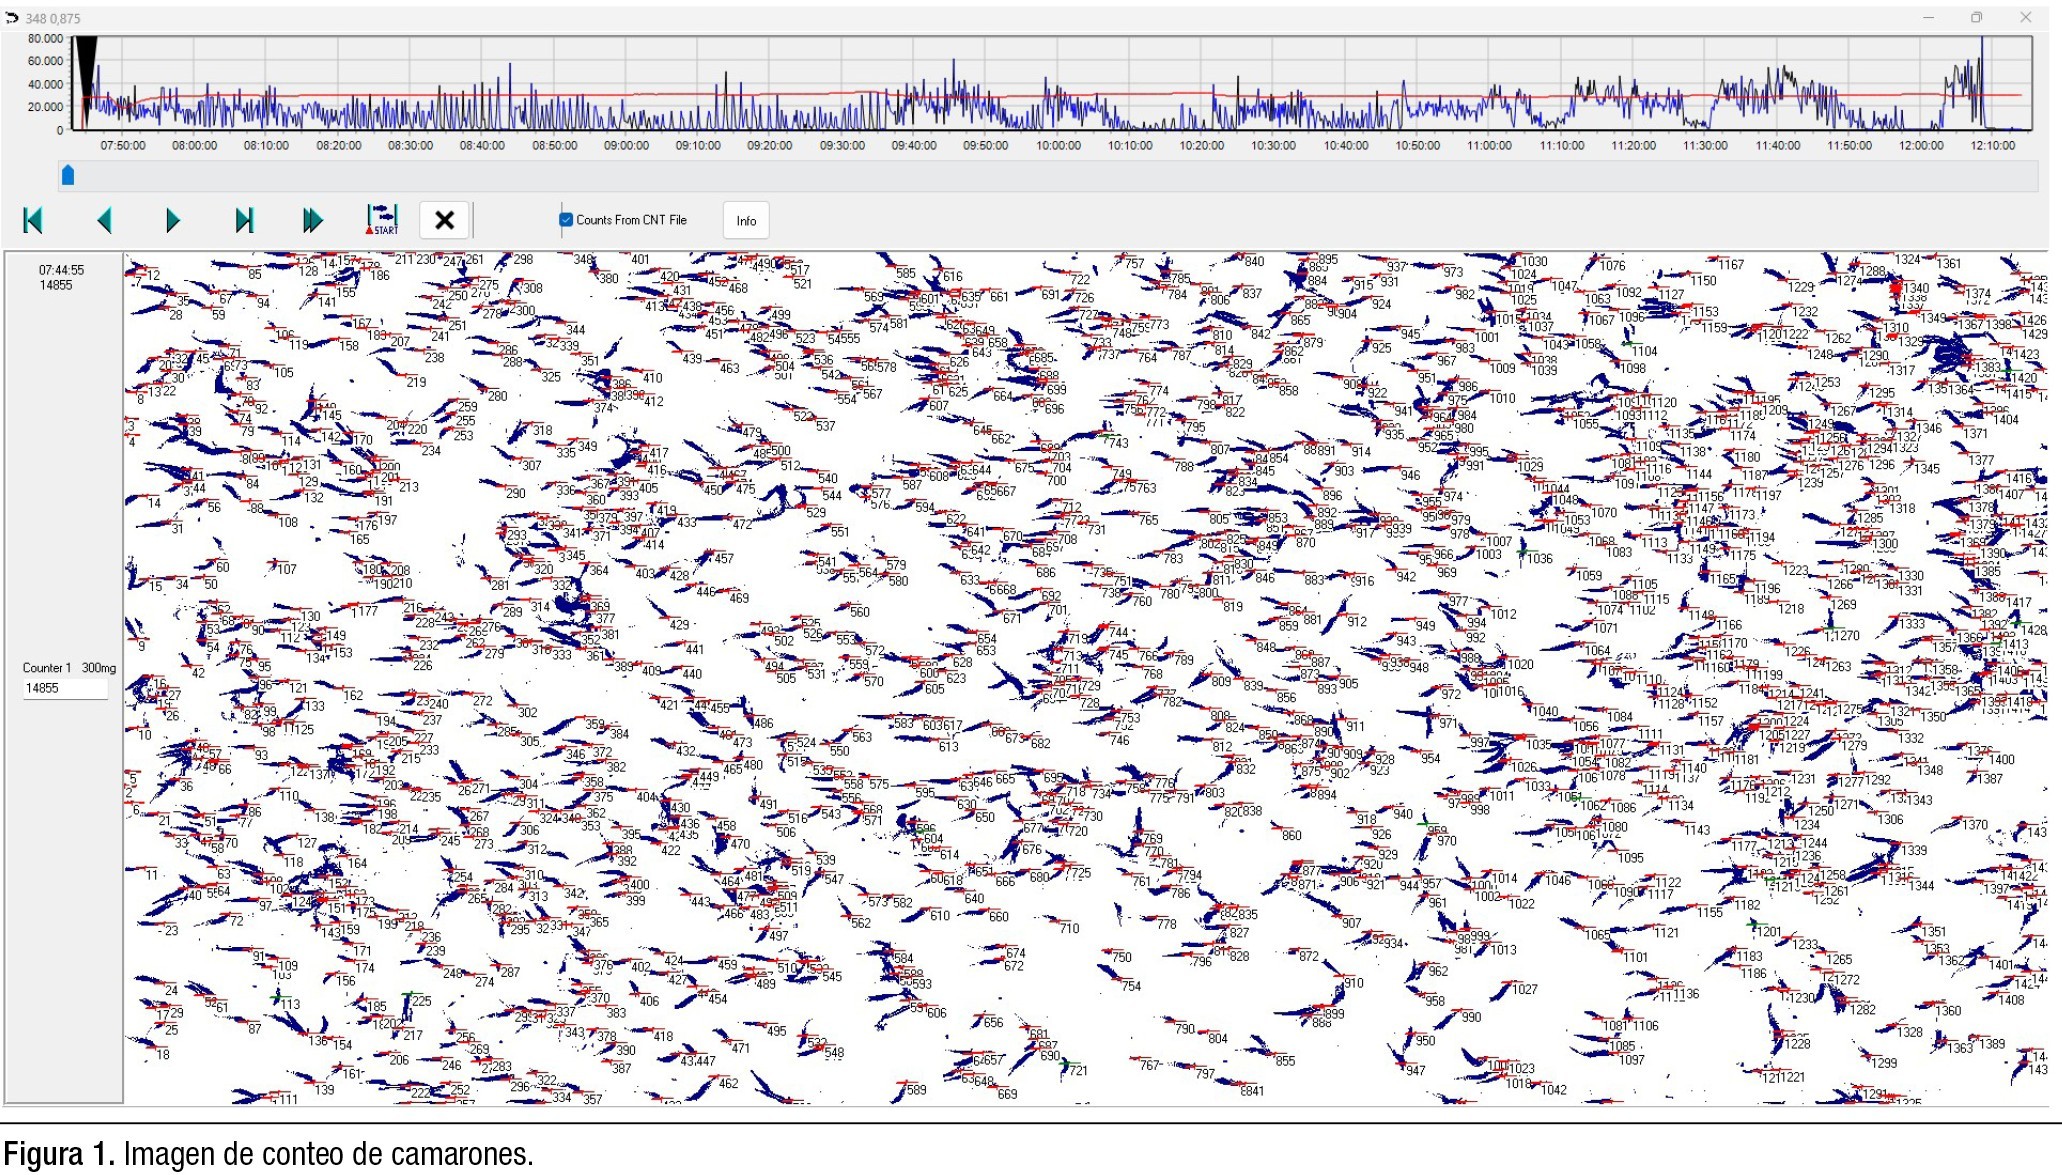Restore down the window
The image size is (2062, 1175).
1976,17
